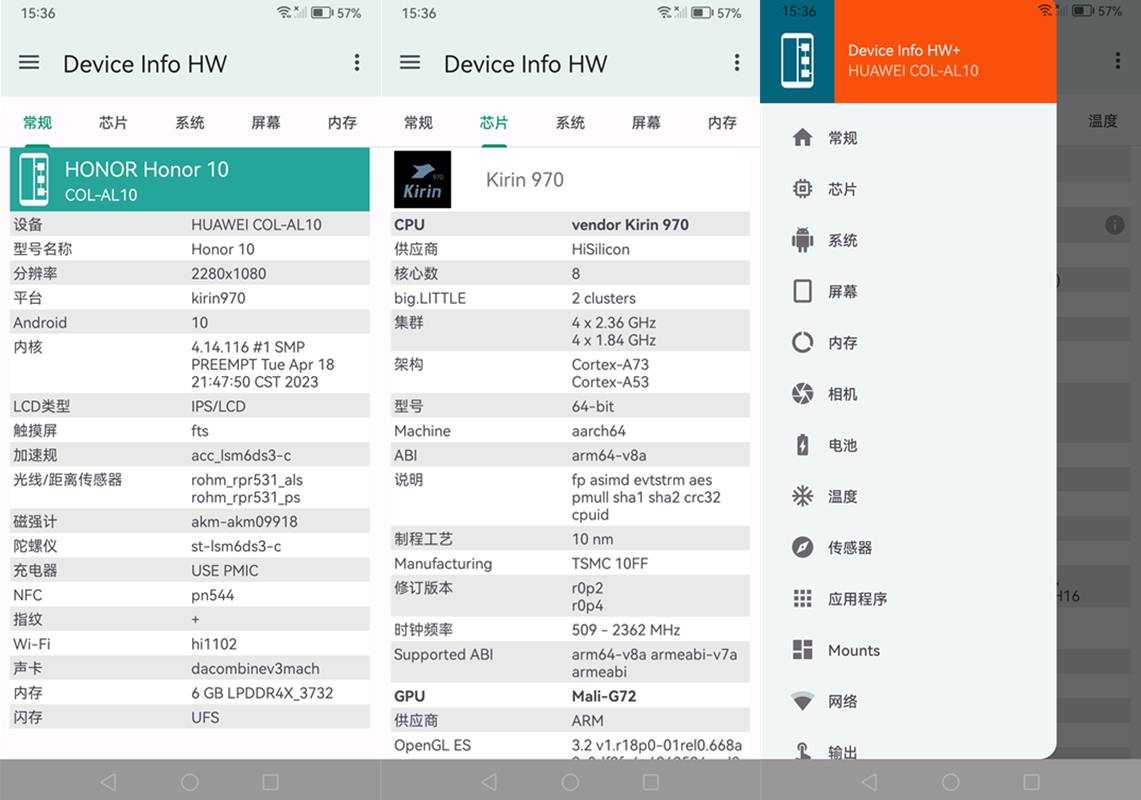Select the 网络 network Wi-Fi icon
The width and height of the screenshot is (1141, 800).
[800, 700]
